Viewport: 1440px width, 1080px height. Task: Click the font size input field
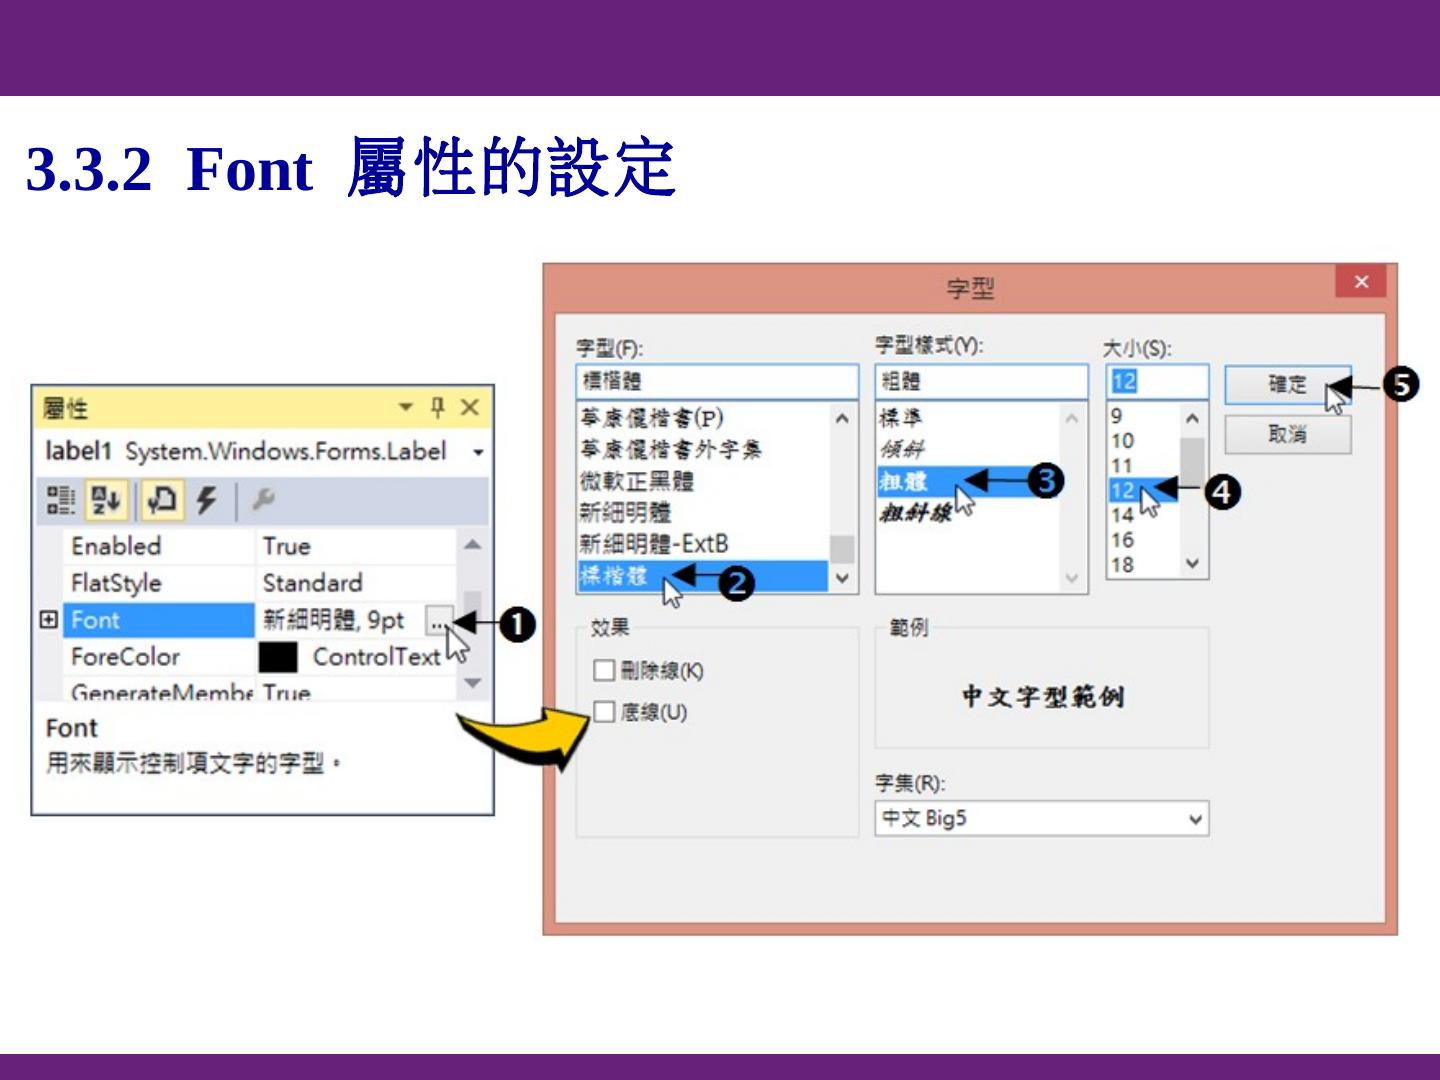point(1156,381)
